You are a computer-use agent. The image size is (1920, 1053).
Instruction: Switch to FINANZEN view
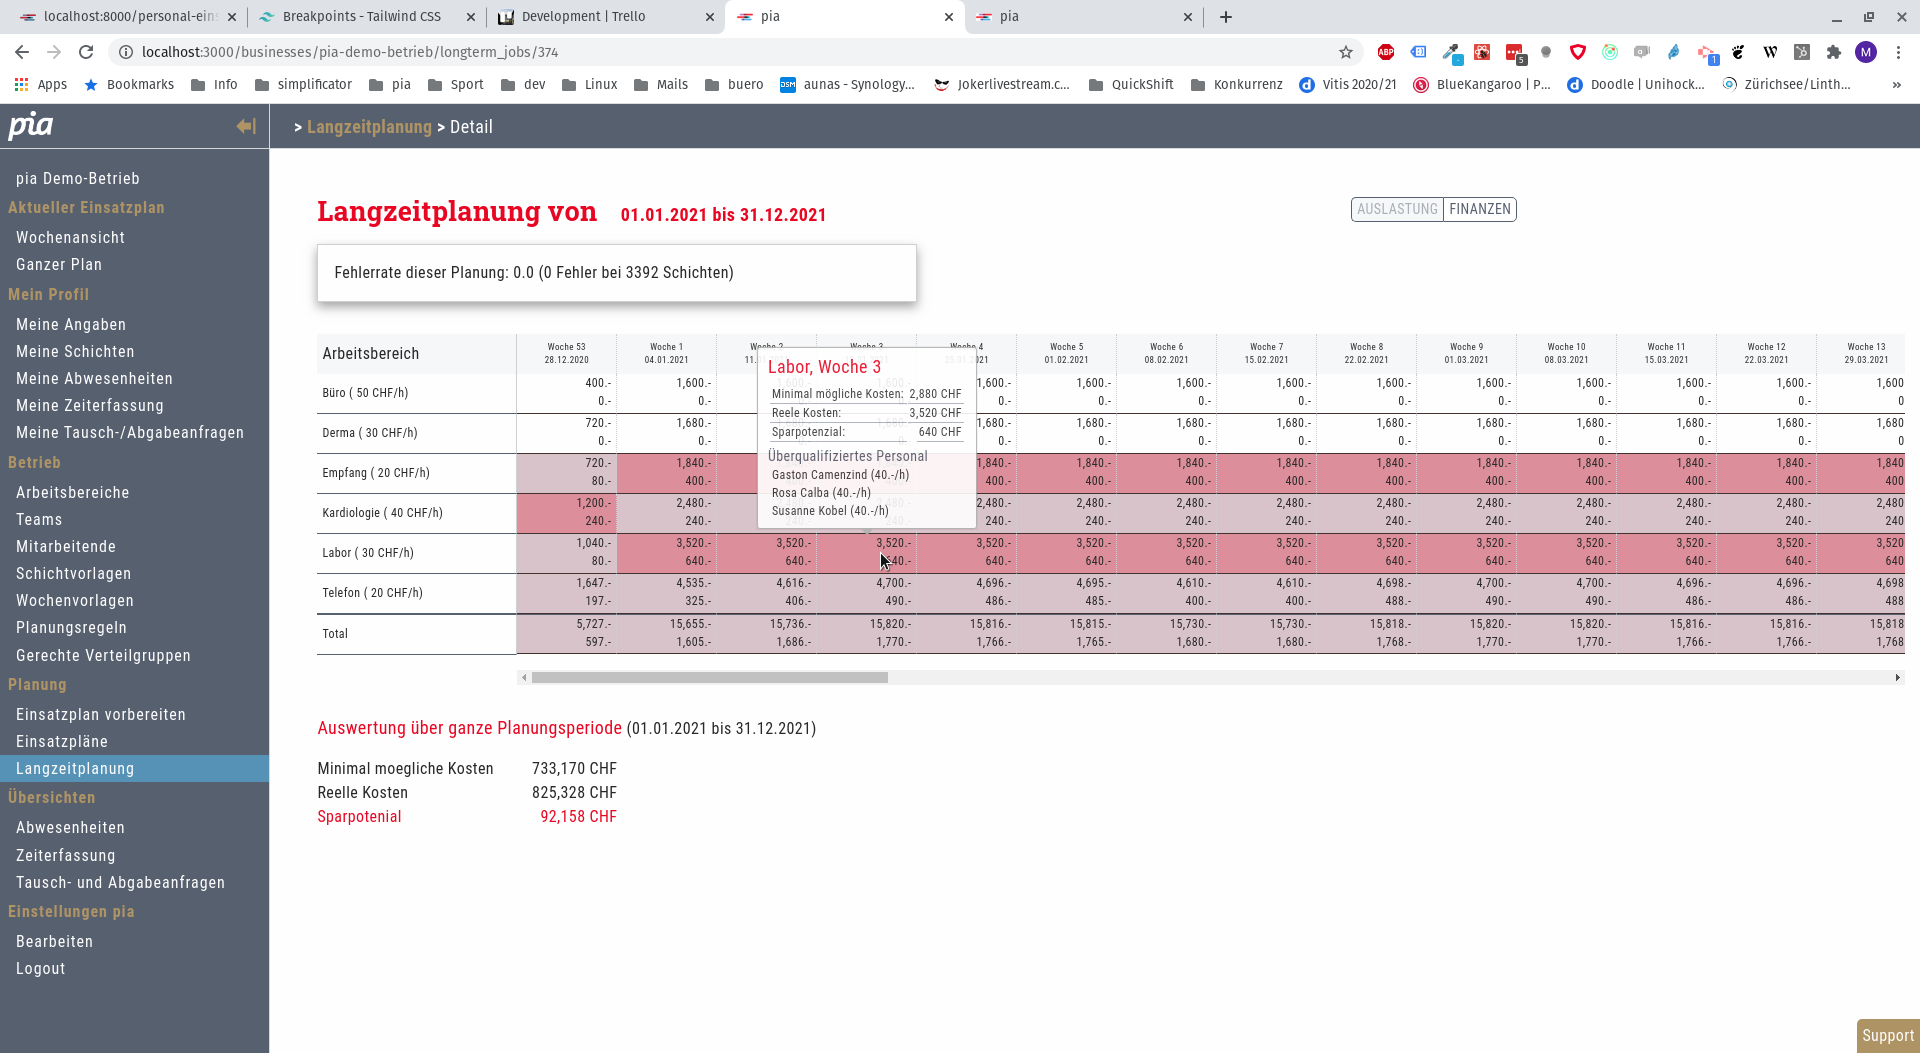(x=1480, y=209)
